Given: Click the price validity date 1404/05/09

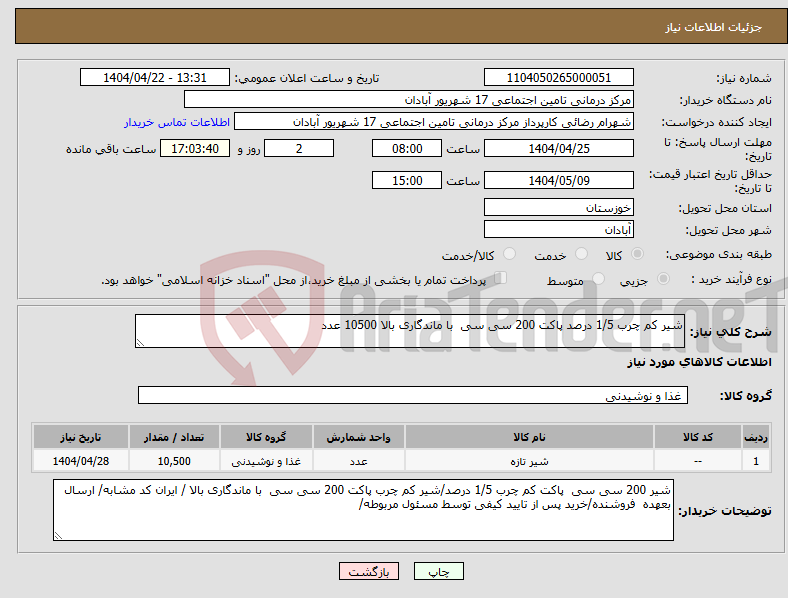Looking at the screenshot, I should [x=558, y=180].
